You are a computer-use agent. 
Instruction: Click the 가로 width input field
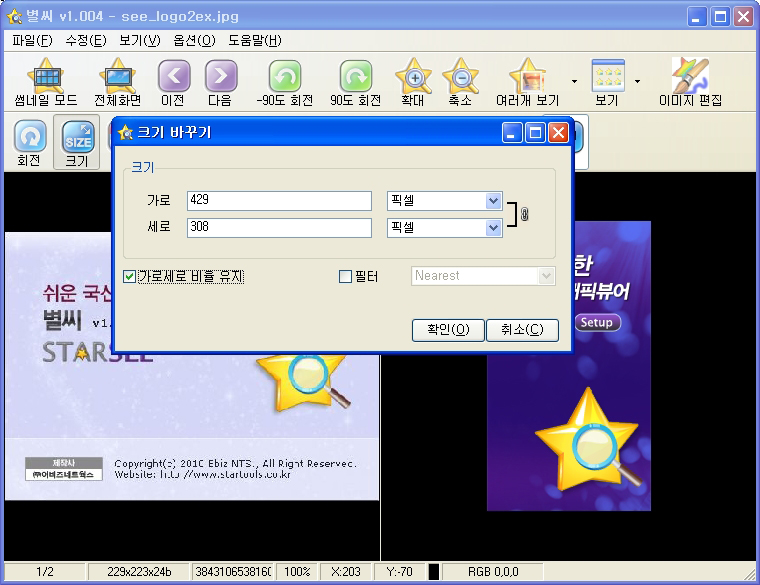click(x=279, y=201)
